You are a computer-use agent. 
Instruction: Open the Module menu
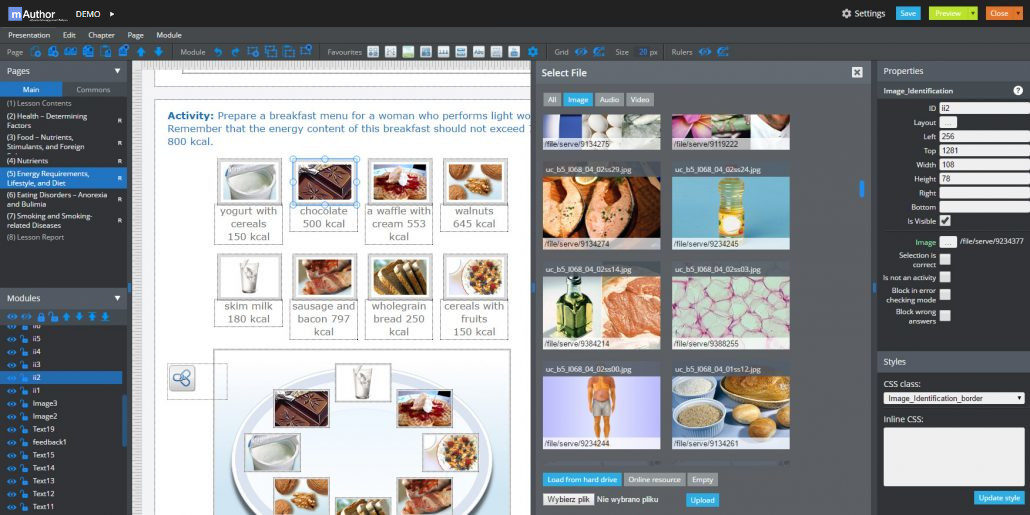pyautogui.click(x=169, y=35)
